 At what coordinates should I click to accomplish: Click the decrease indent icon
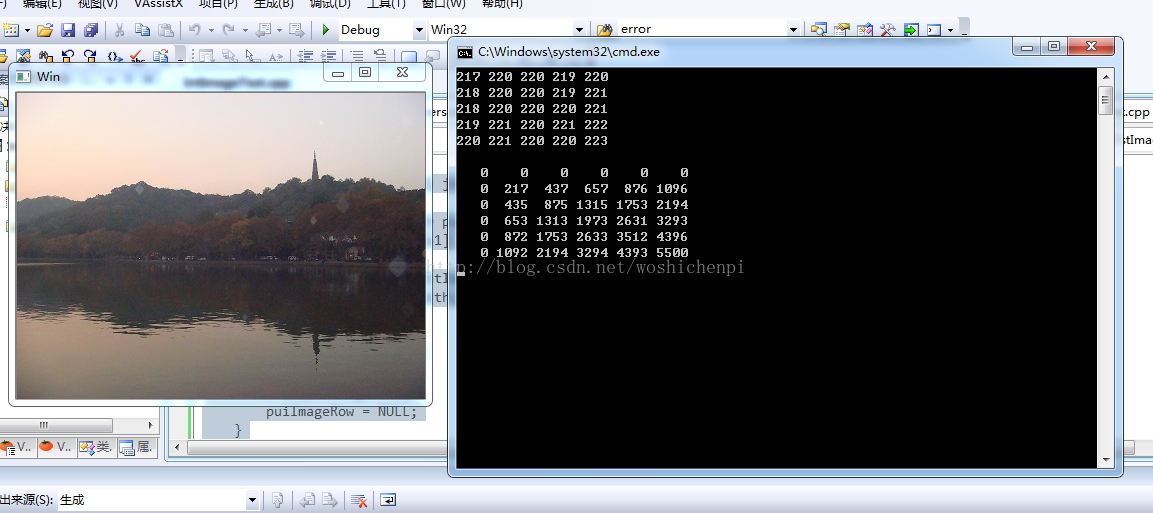(305, 56)
